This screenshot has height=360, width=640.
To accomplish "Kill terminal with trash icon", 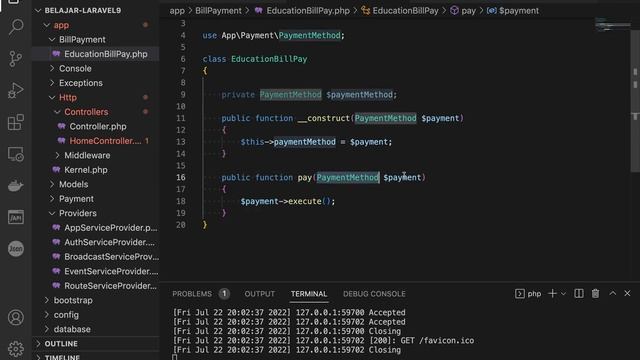I will point(596,293).
